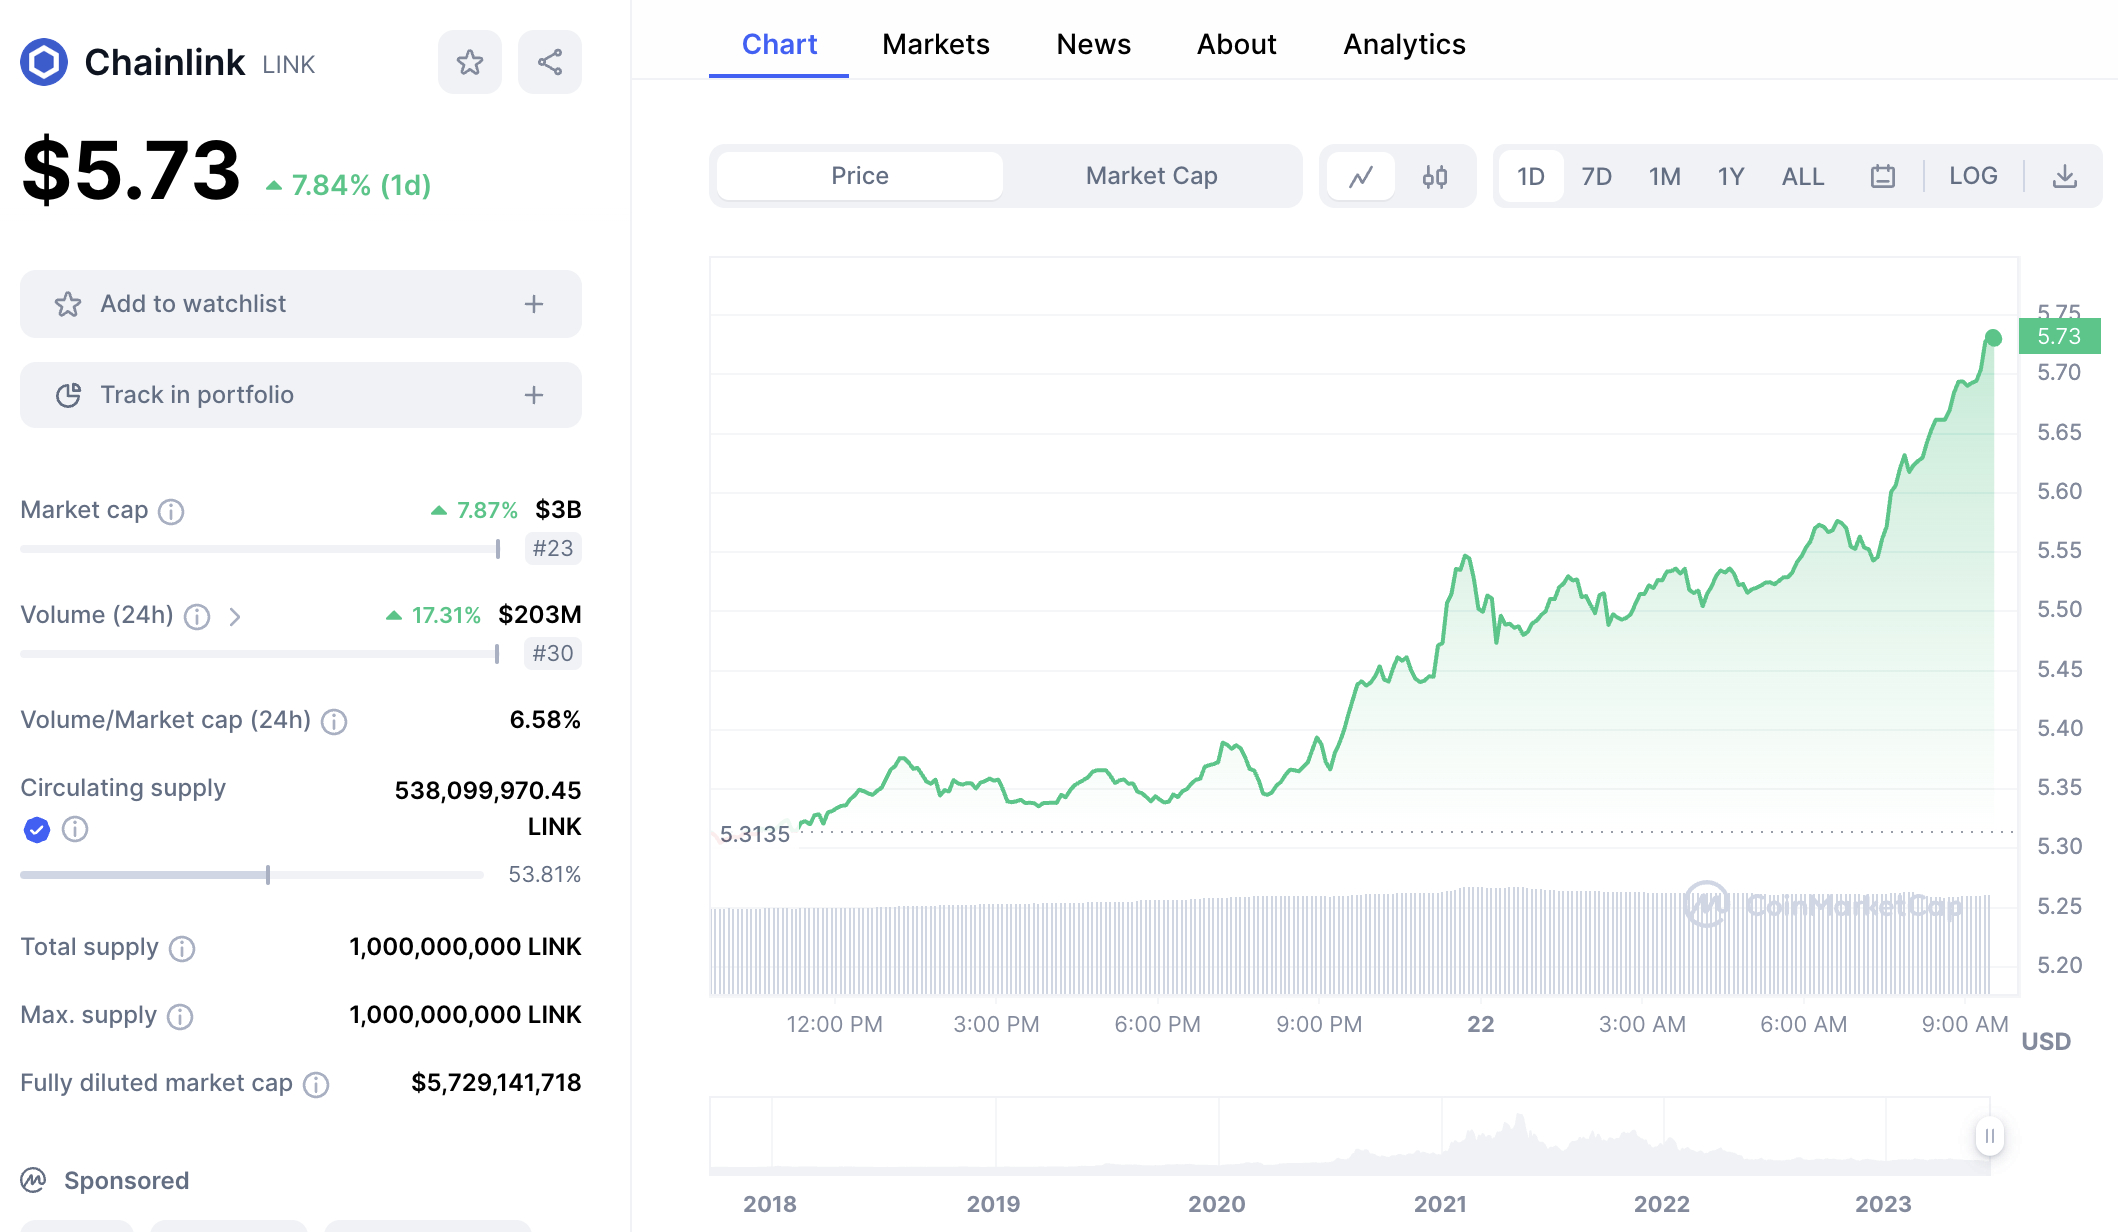2118x1232 pixels.
Task: Click Fully diluted market cap info icon
Action: coord(316,1084)
